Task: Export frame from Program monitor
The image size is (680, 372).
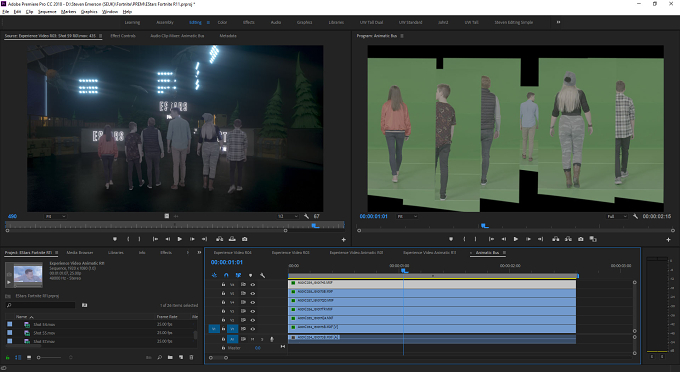Action: tap(581, 239)
